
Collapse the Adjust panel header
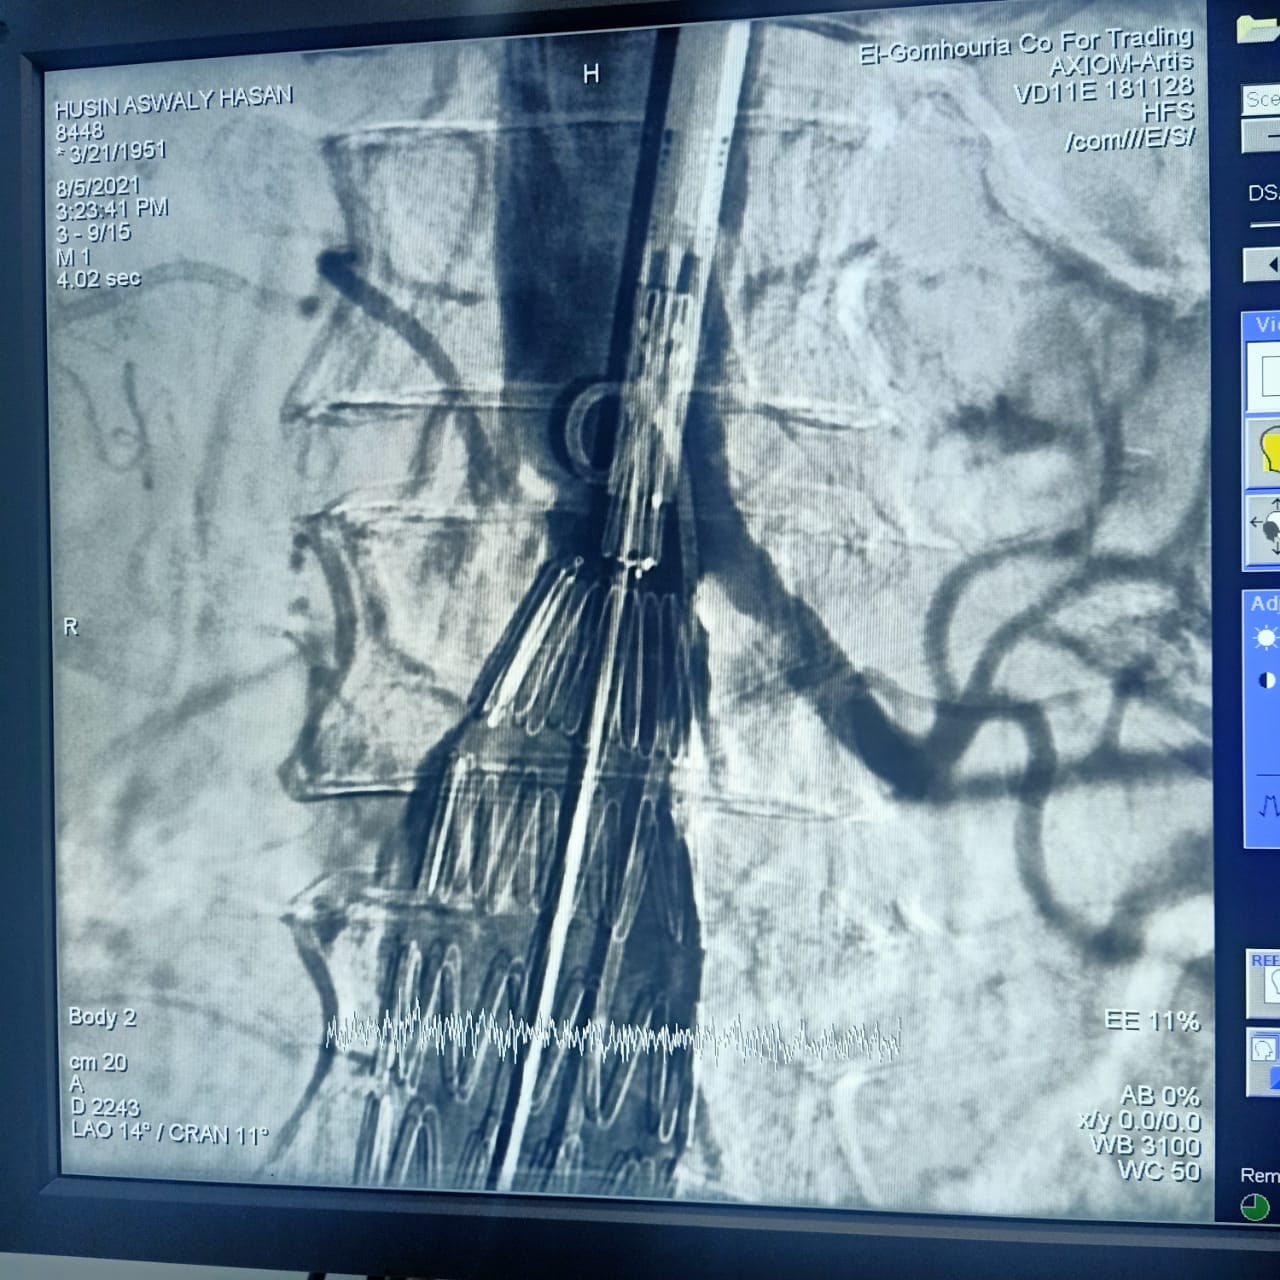(x=1263, y=603)
